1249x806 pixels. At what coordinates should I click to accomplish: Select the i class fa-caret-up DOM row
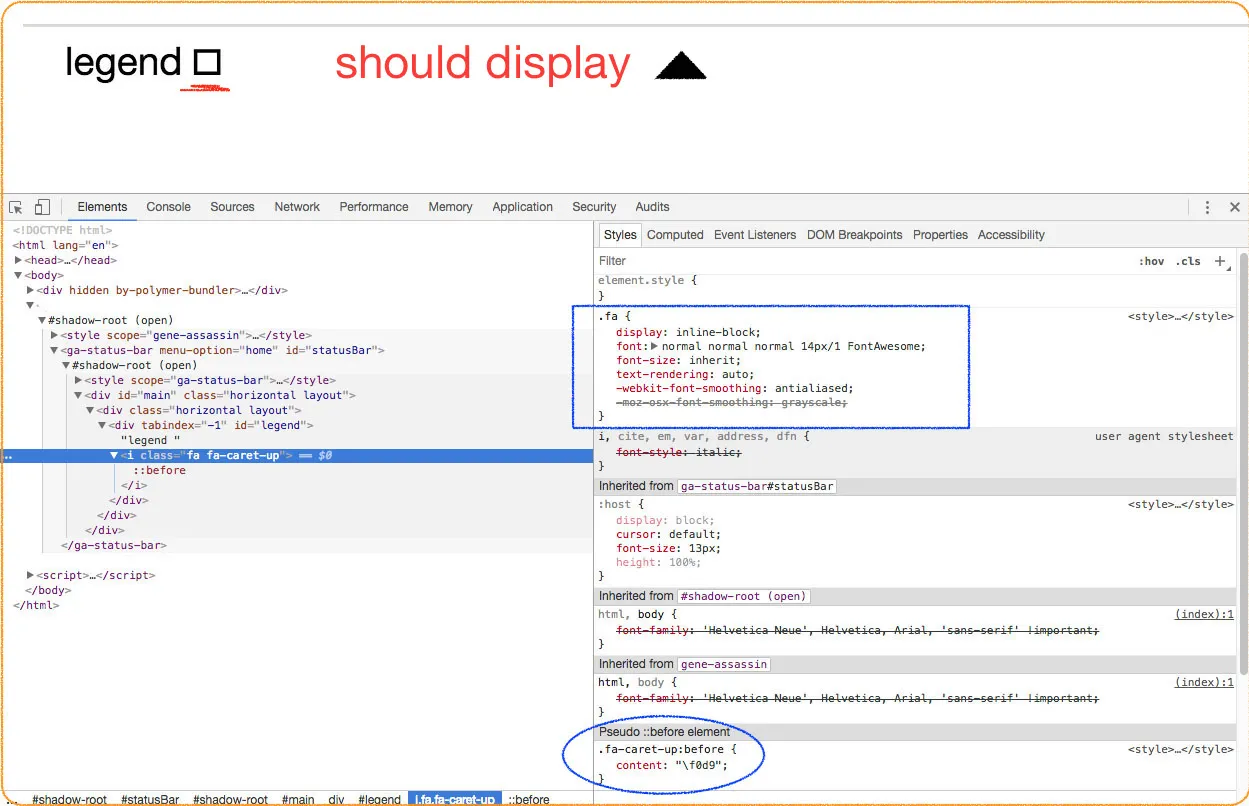click(x=296, y=455)
